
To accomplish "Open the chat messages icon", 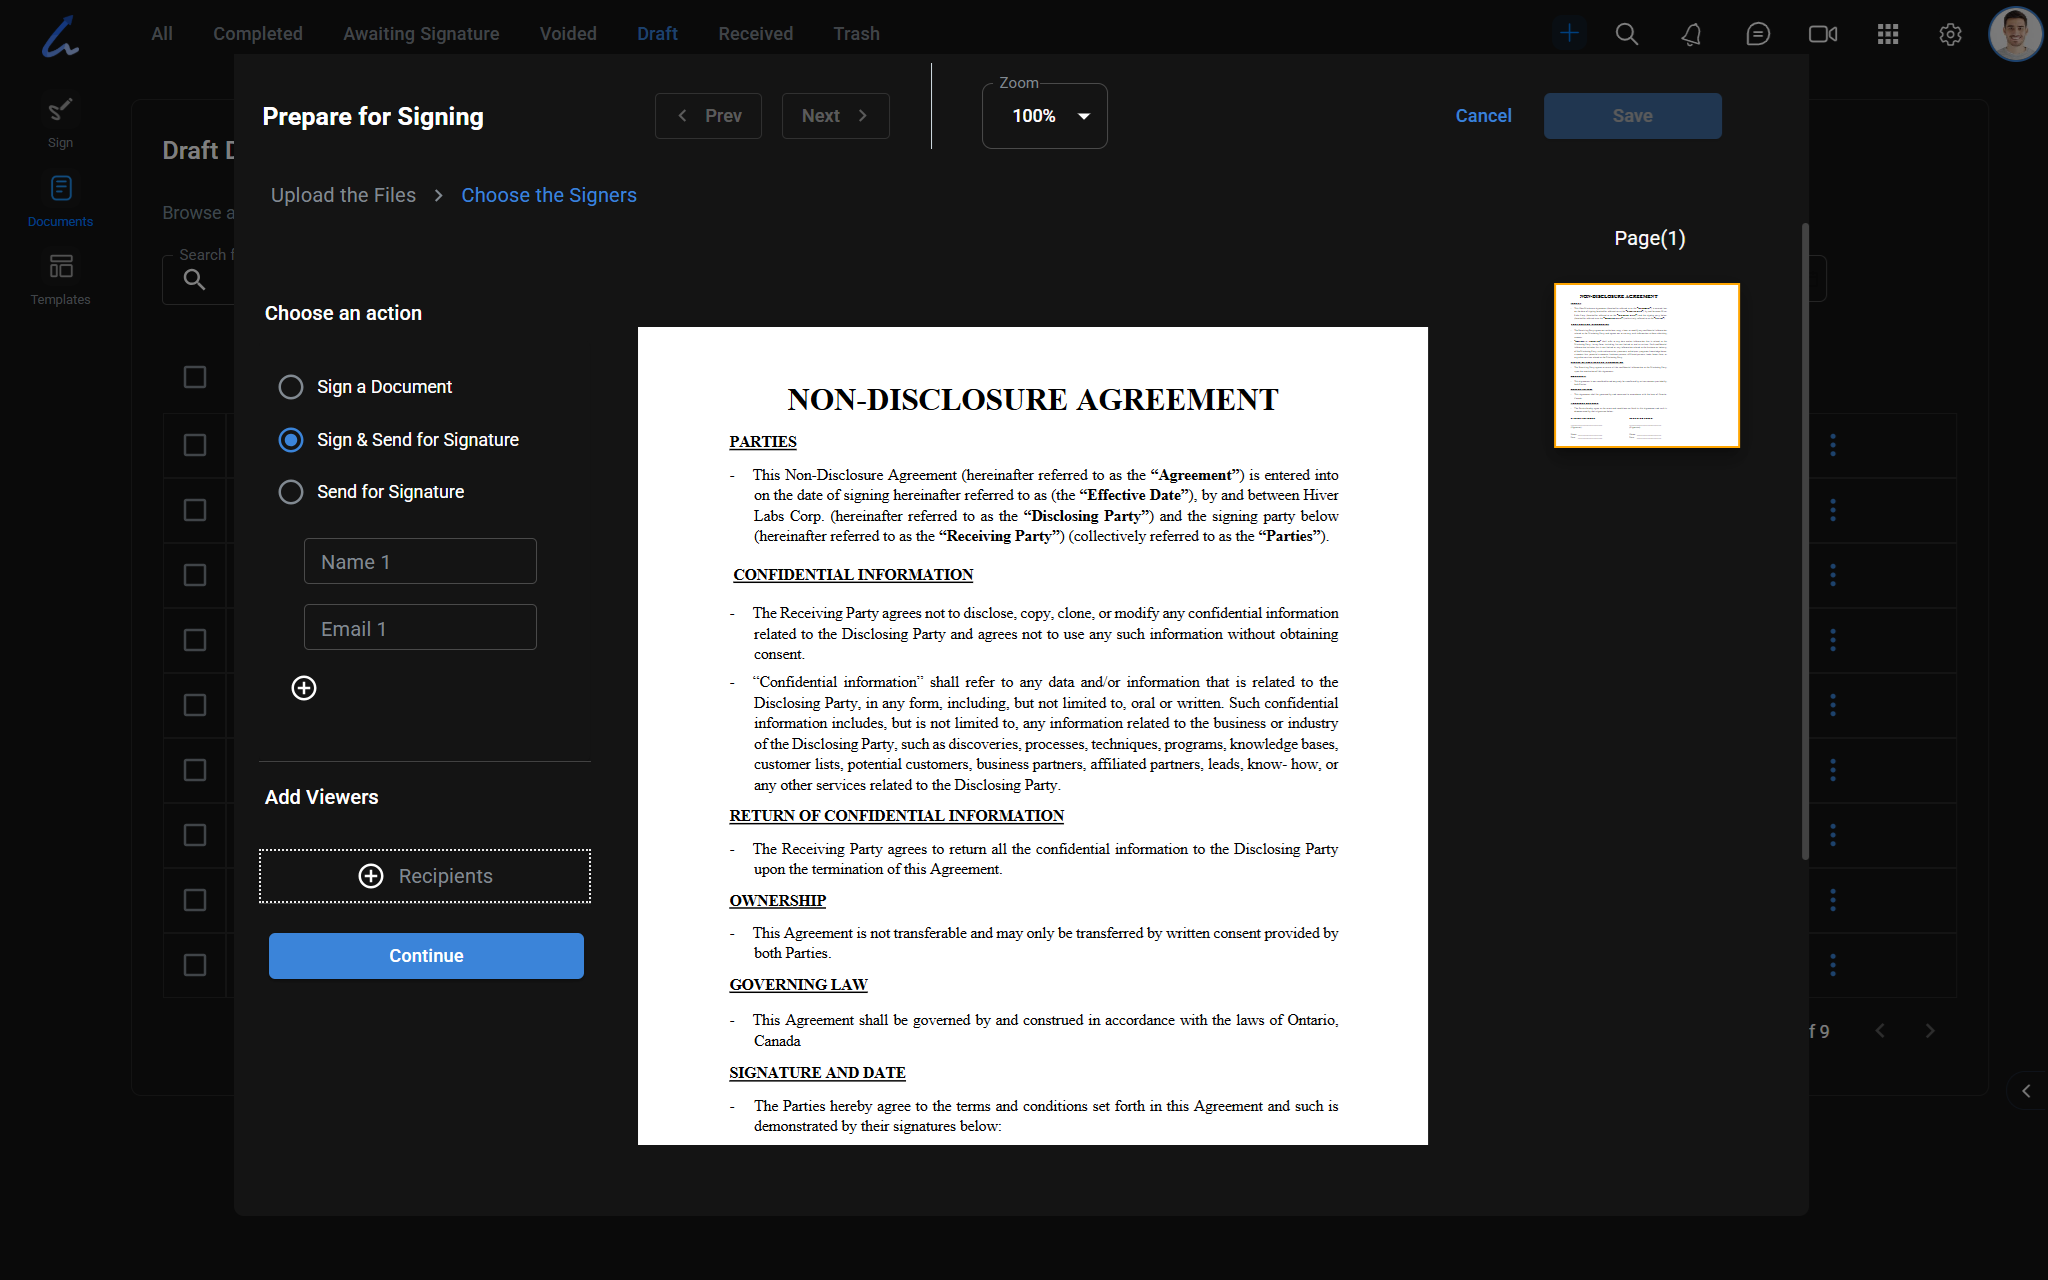I will [x=1757, y=34].
